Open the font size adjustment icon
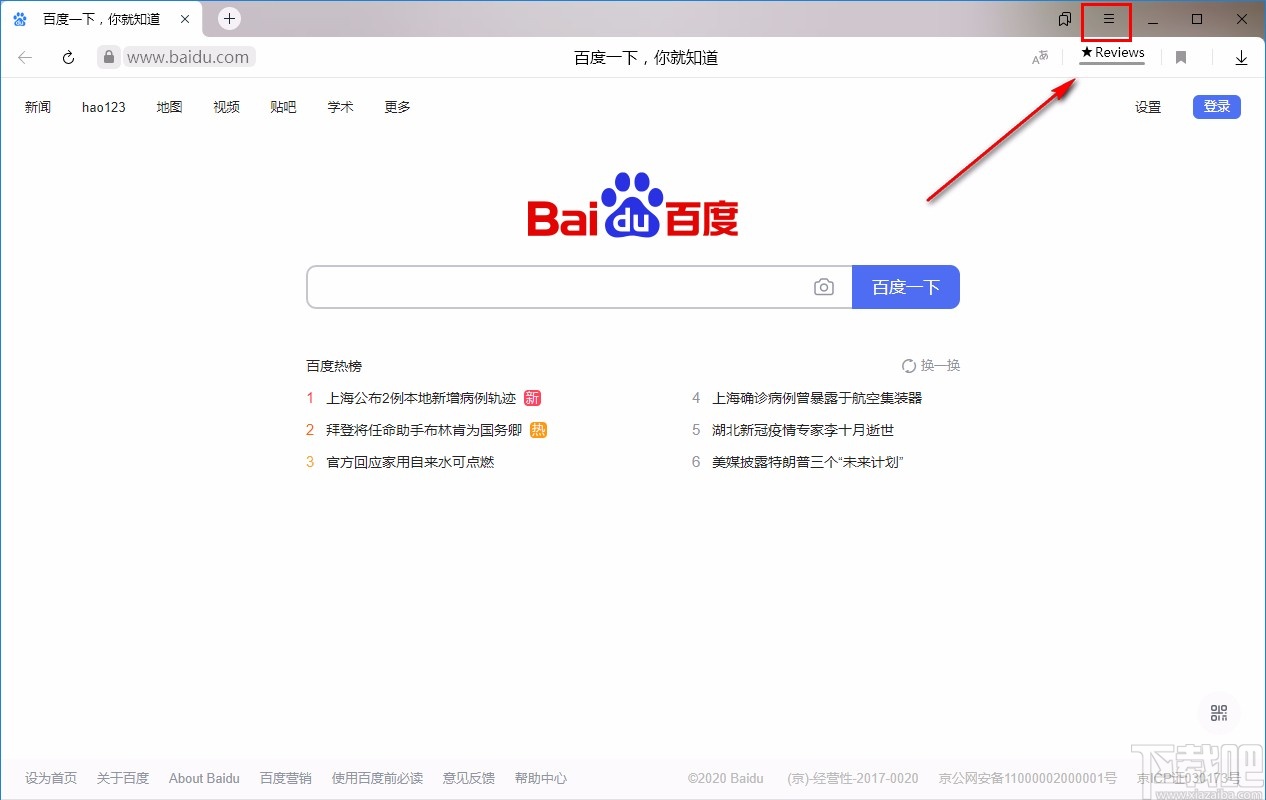 tap(1040, 58)
